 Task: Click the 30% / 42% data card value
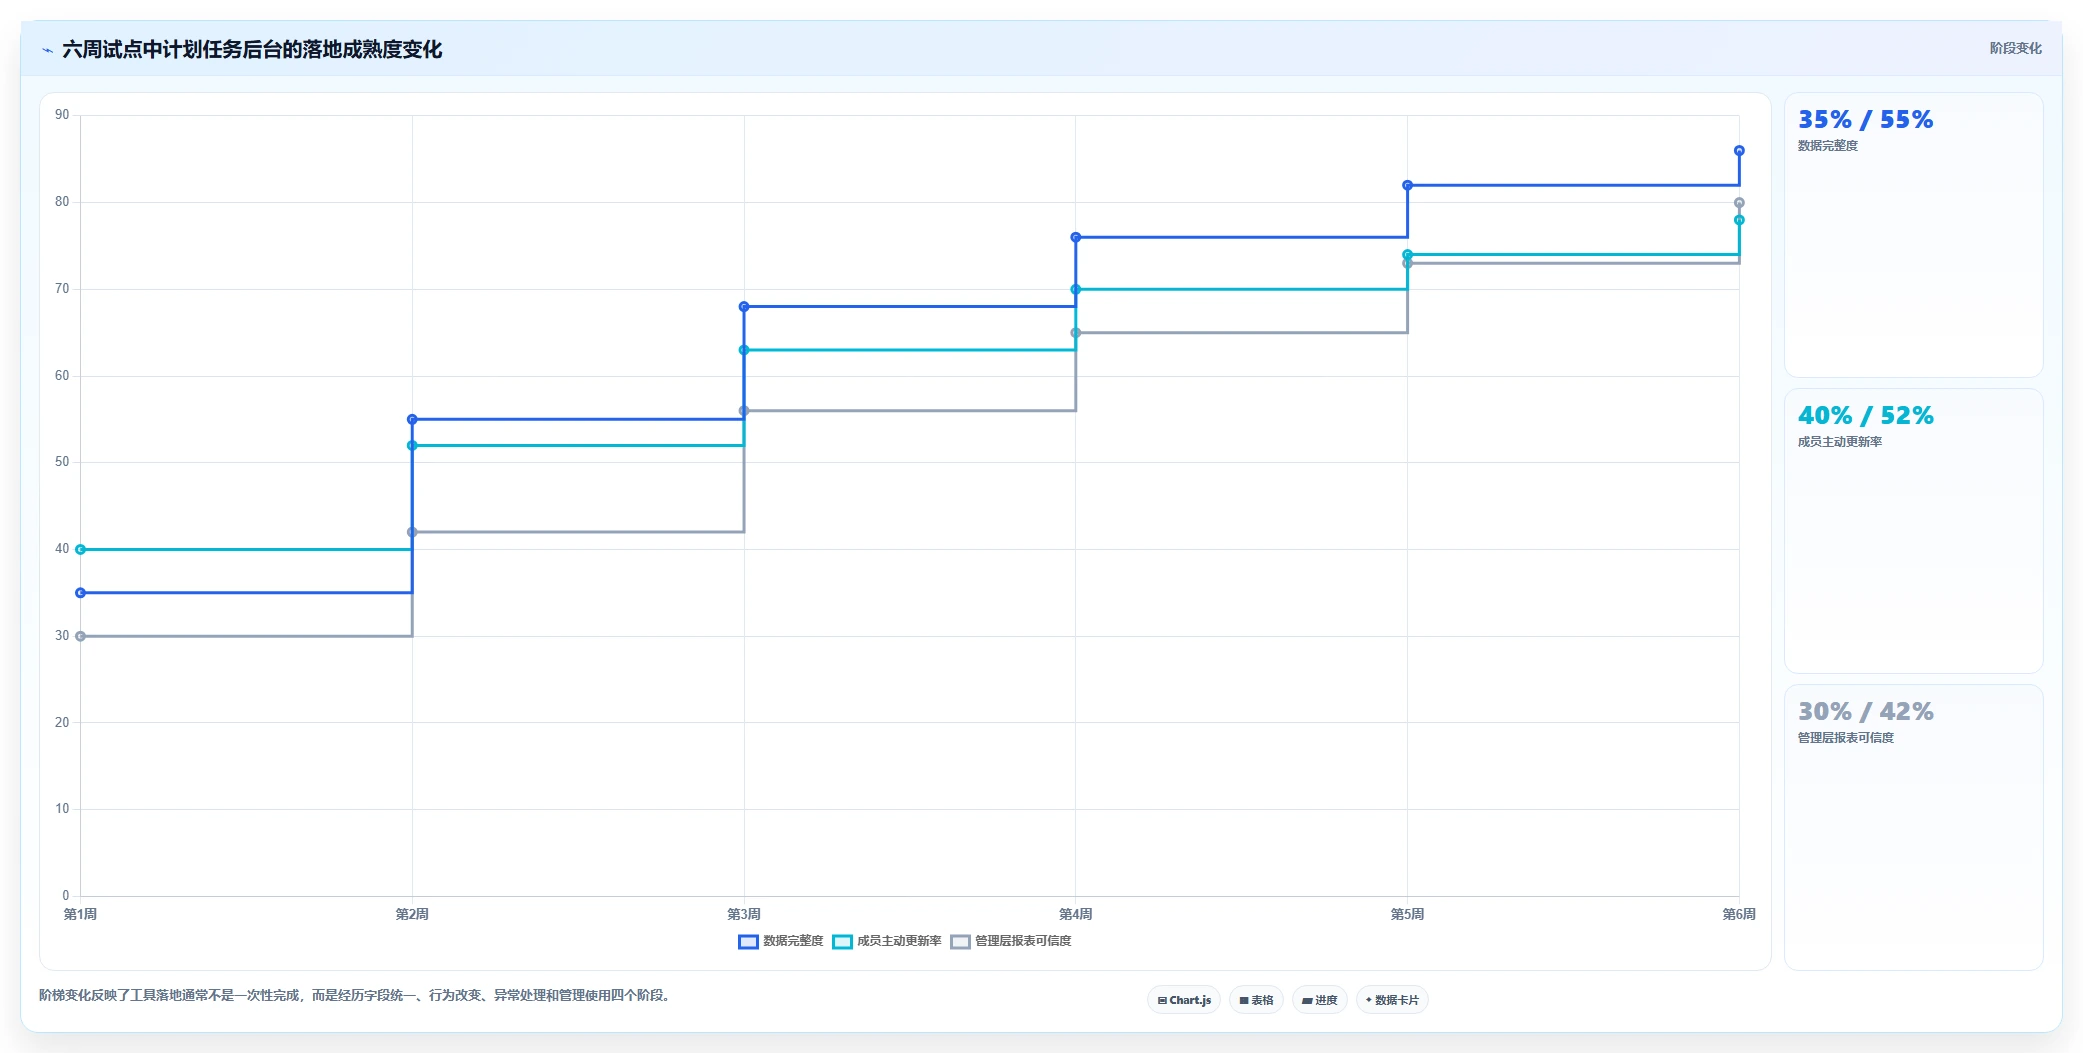1865,712
